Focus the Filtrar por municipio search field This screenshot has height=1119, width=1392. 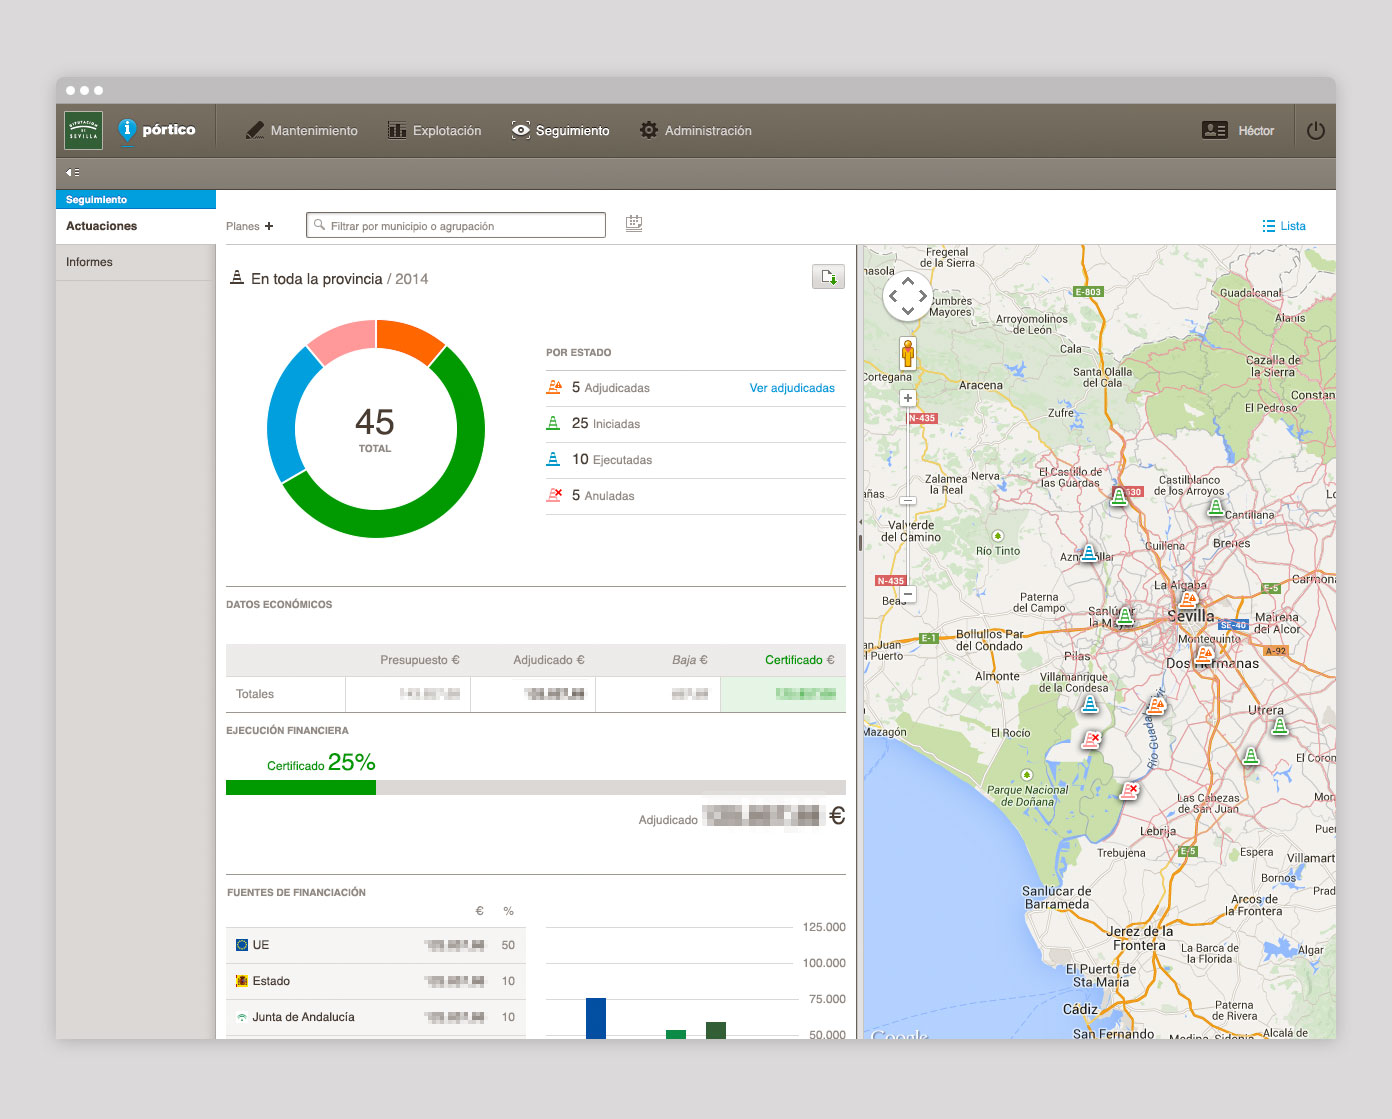[456, 225]
